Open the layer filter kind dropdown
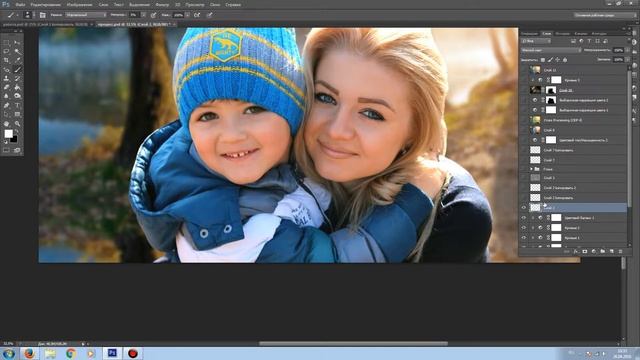The width and height of the screenshot is (640, 360). coord(536,41)
